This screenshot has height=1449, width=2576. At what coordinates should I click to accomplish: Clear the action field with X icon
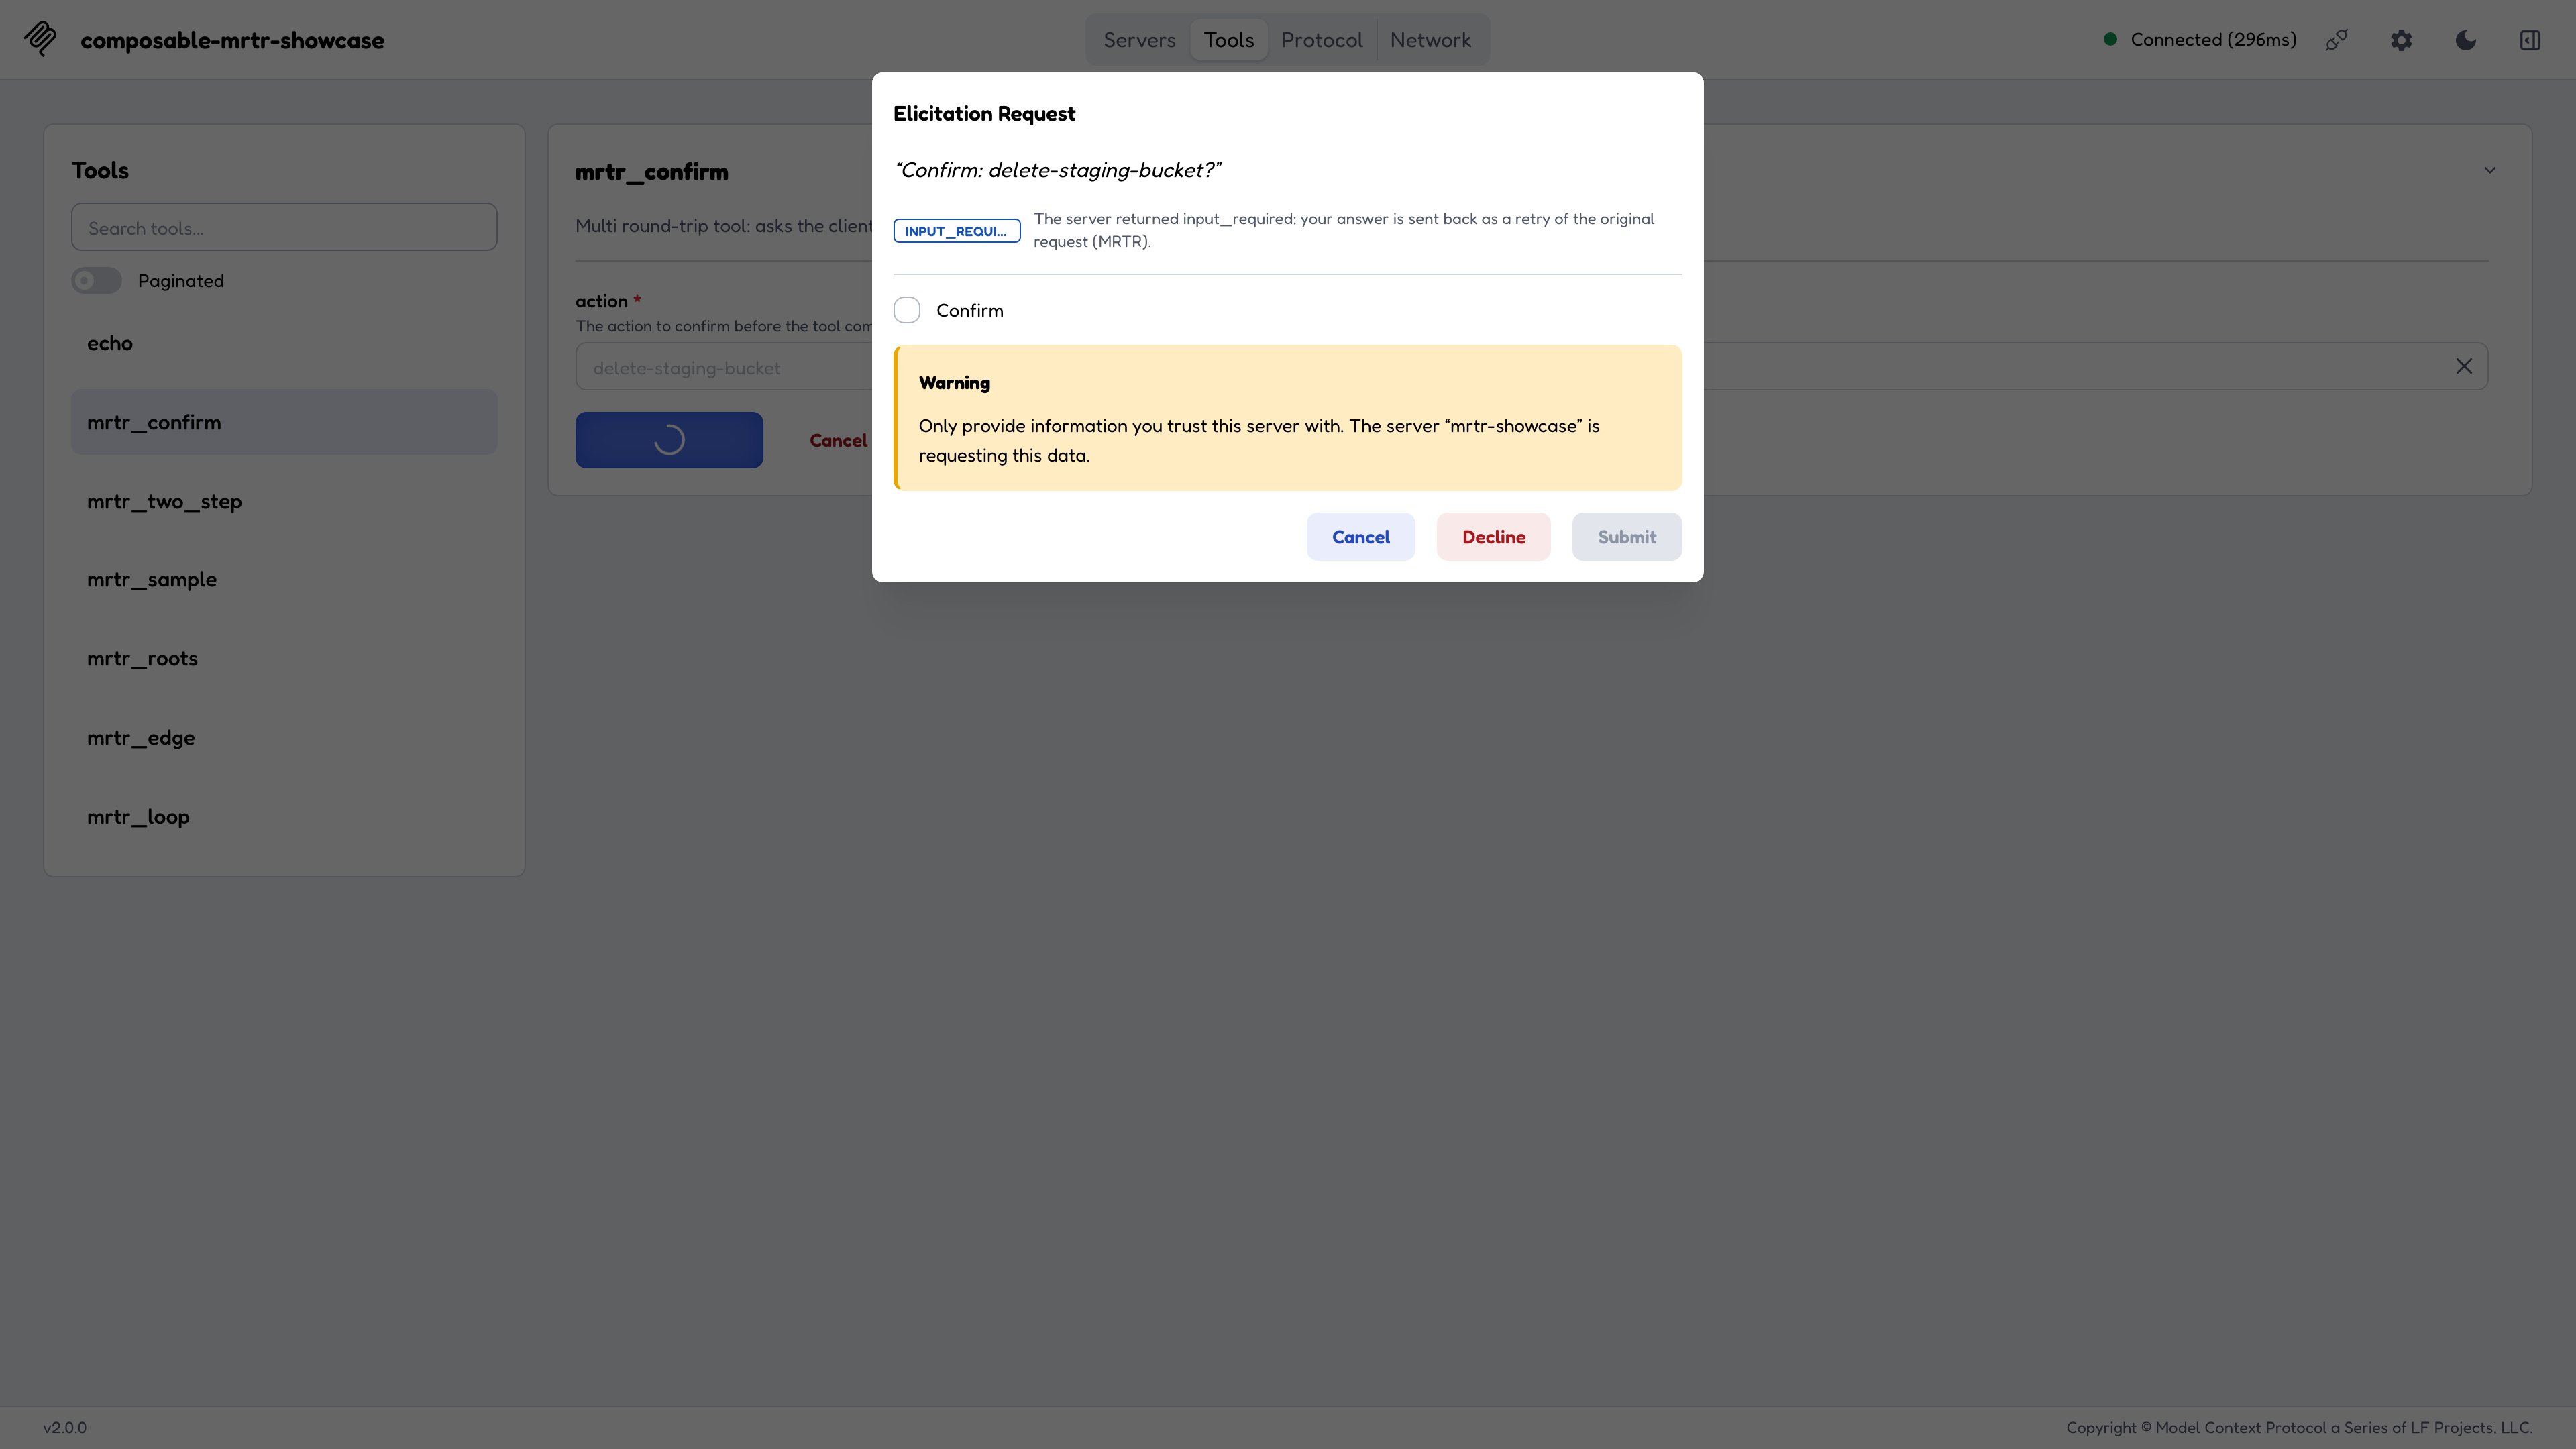tap(2464, 367)
